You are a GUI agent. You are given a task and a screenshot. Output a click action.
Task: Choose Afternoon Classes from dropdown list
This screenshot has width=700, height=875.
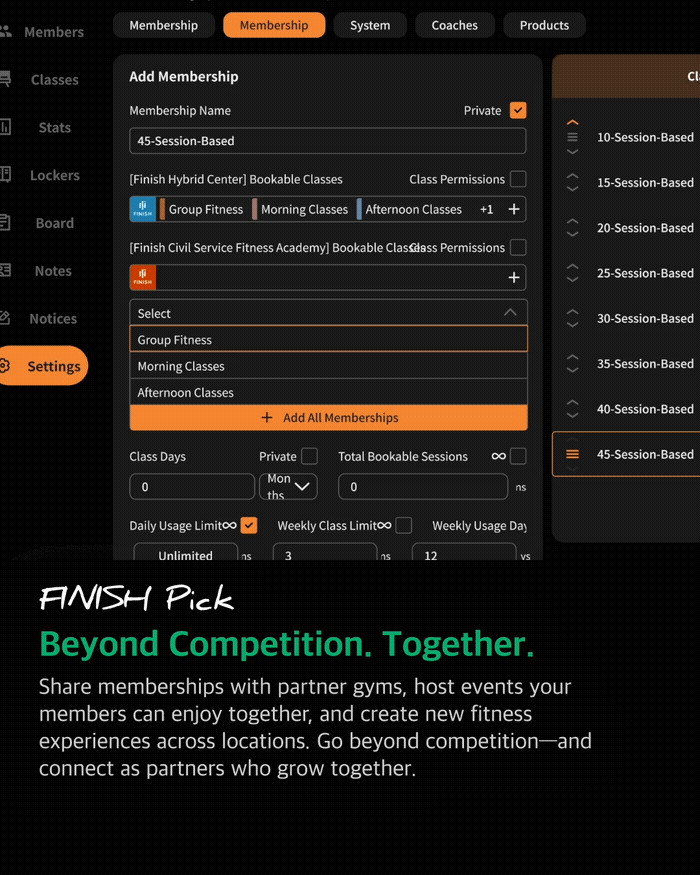coord(328,392)
